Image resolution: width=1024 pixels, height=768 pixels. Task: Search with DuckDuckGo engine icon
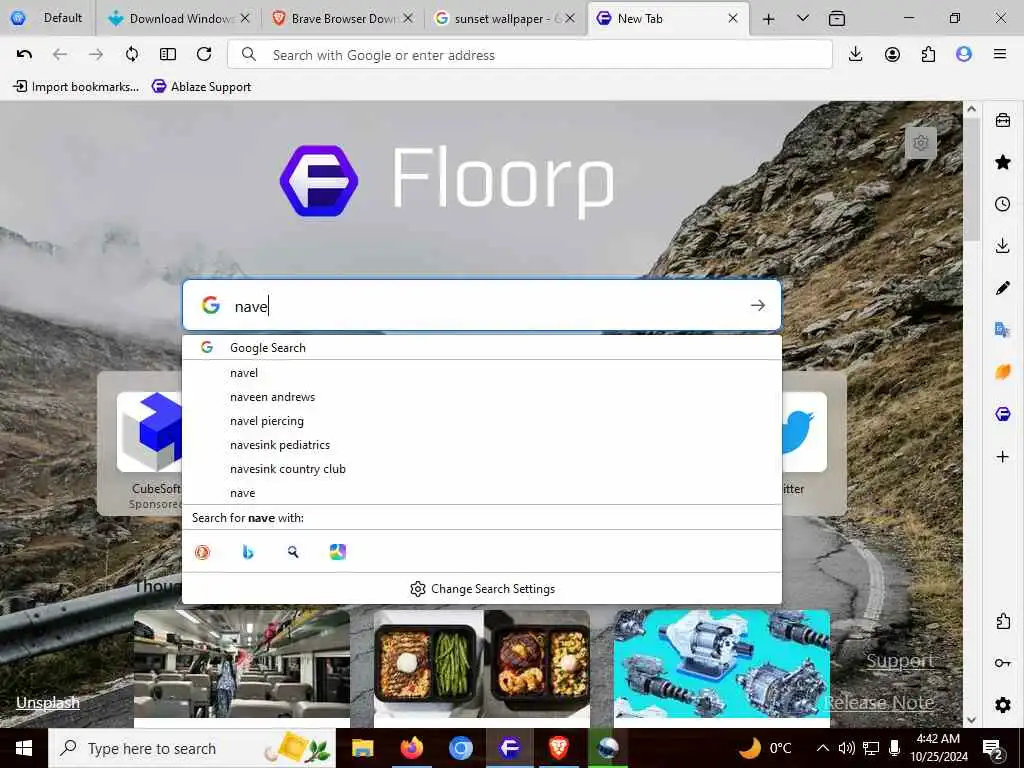pos(202,552)
